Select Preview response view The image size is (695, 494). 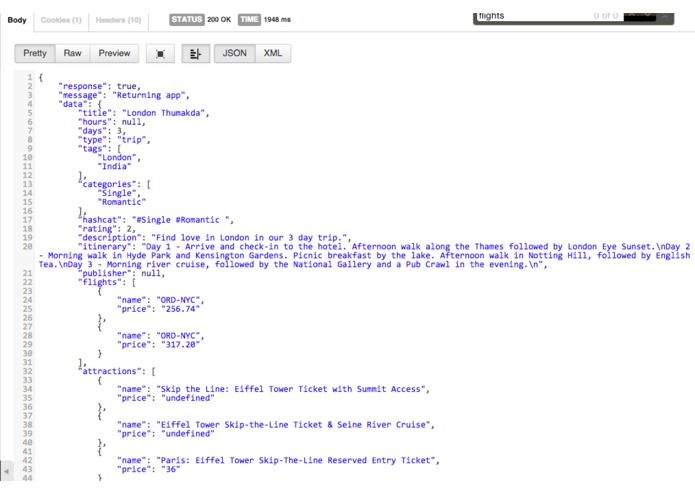[x=114, y=53]
